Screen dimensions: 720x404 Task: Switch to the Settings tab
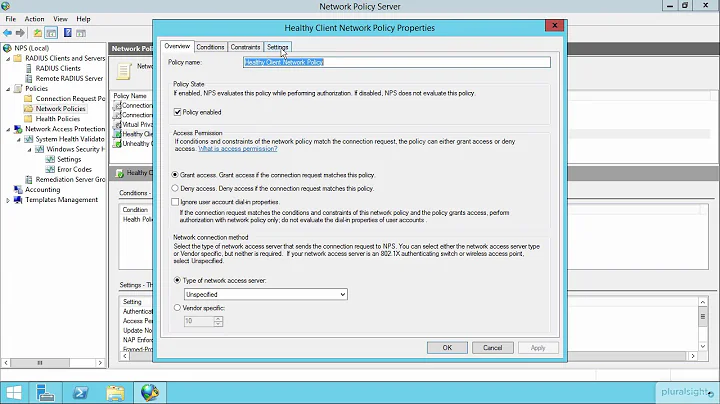278,47
